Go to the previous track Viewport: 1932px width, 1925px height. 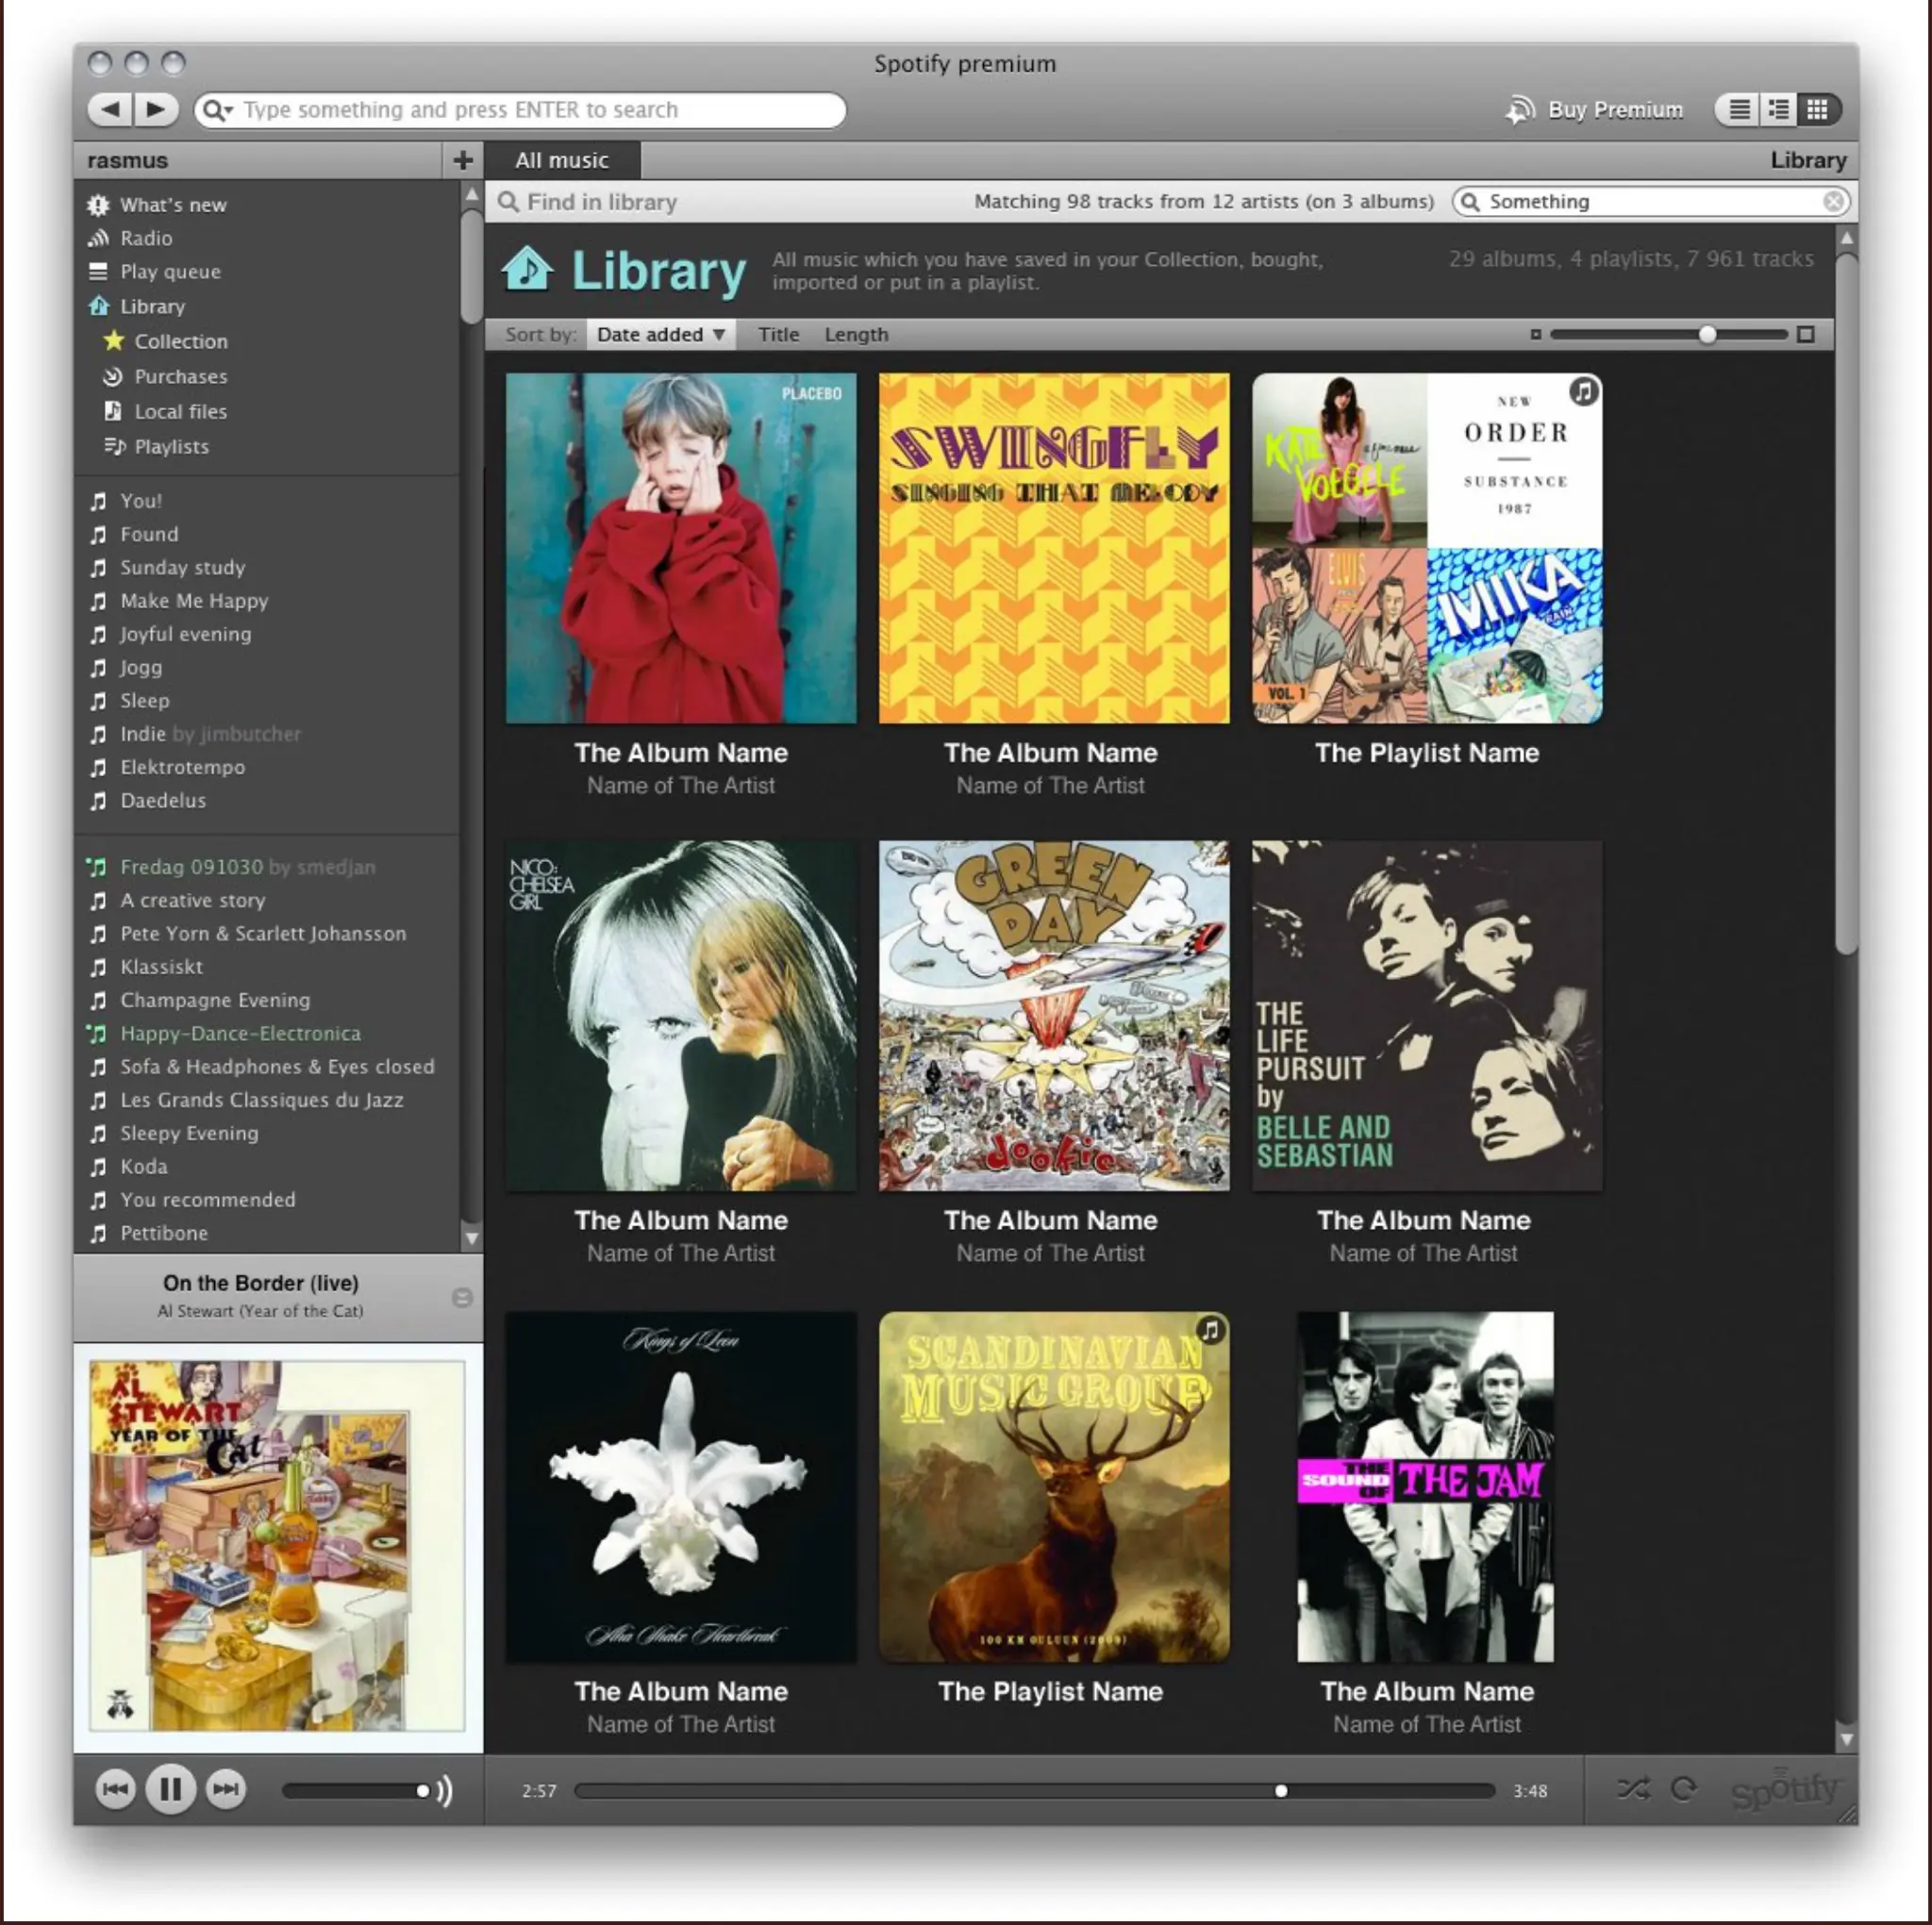point(115,1789)
